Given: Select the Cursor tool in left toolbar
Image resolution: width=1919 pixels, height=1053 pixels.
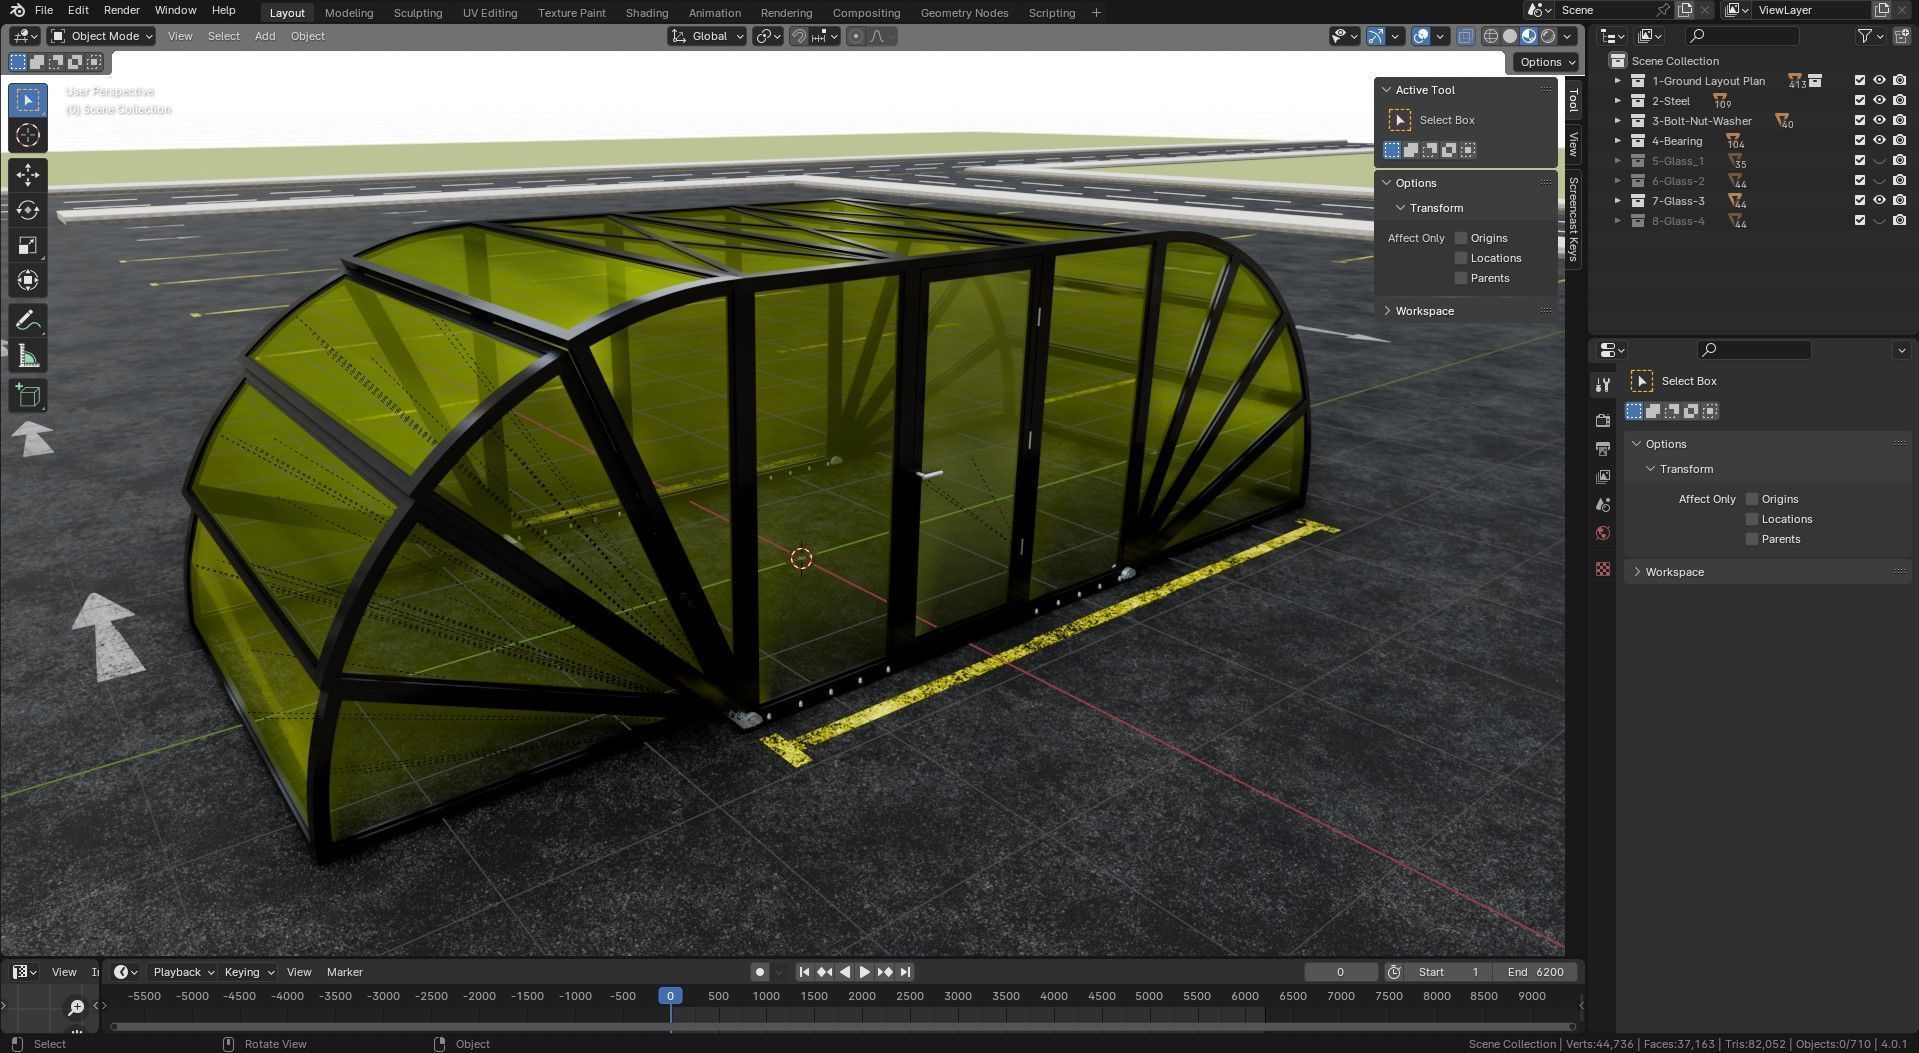Looking at the screenshot, I should click(28, 135).
